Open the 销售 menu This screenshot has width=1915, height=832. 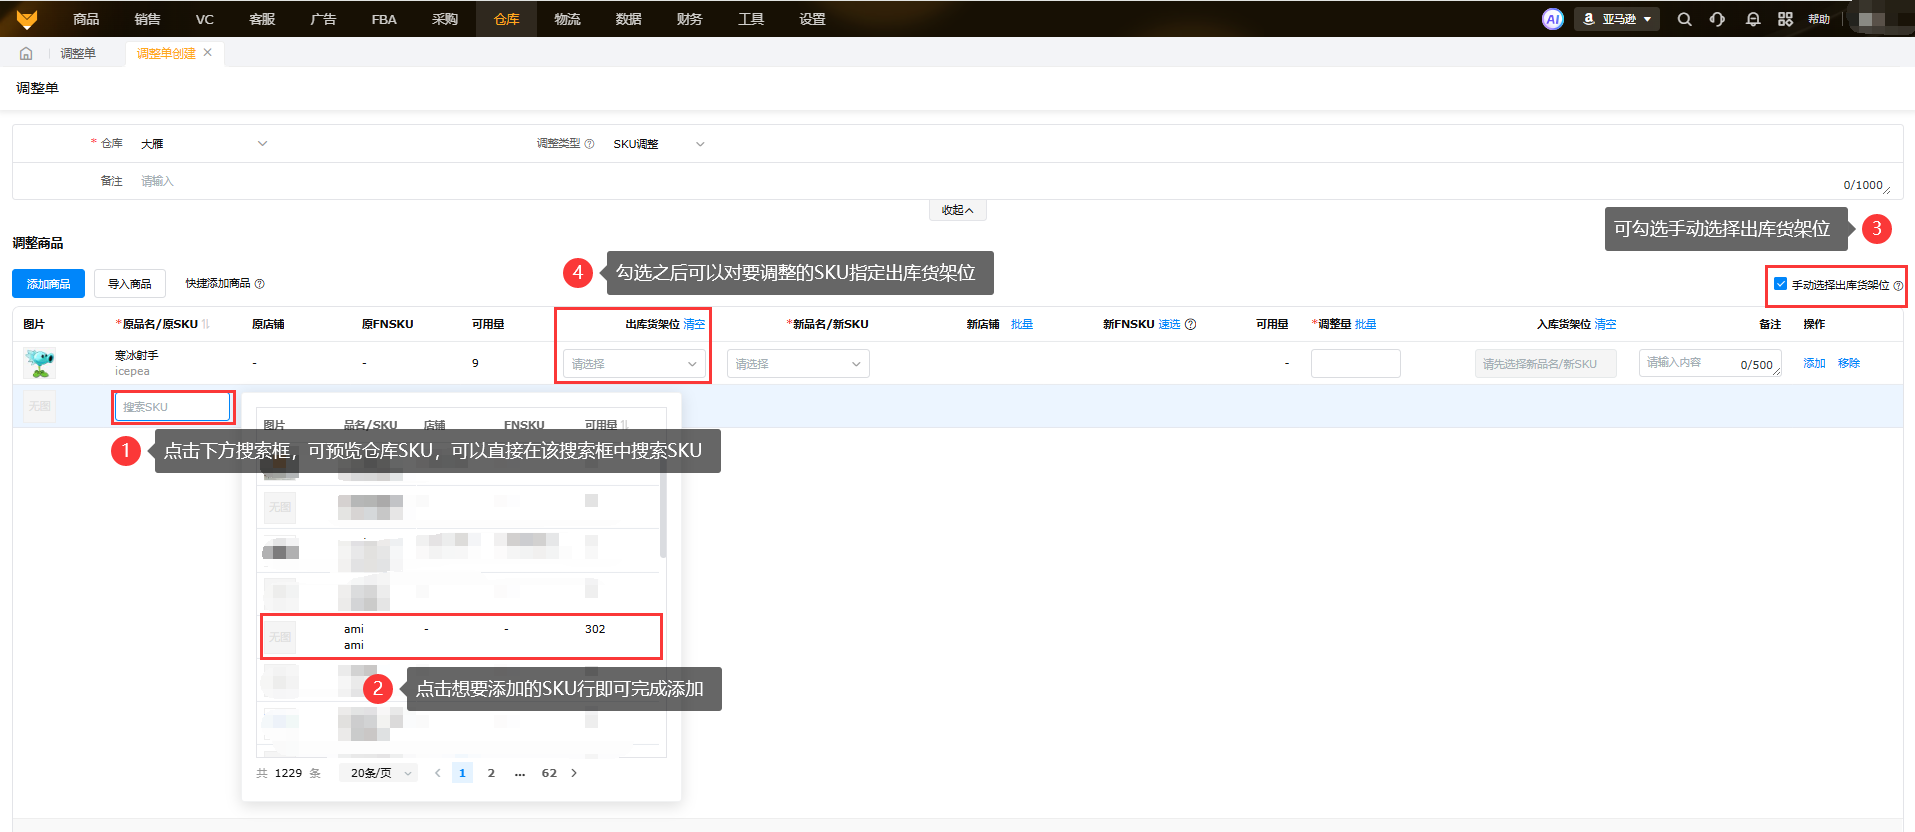(147, 19)
